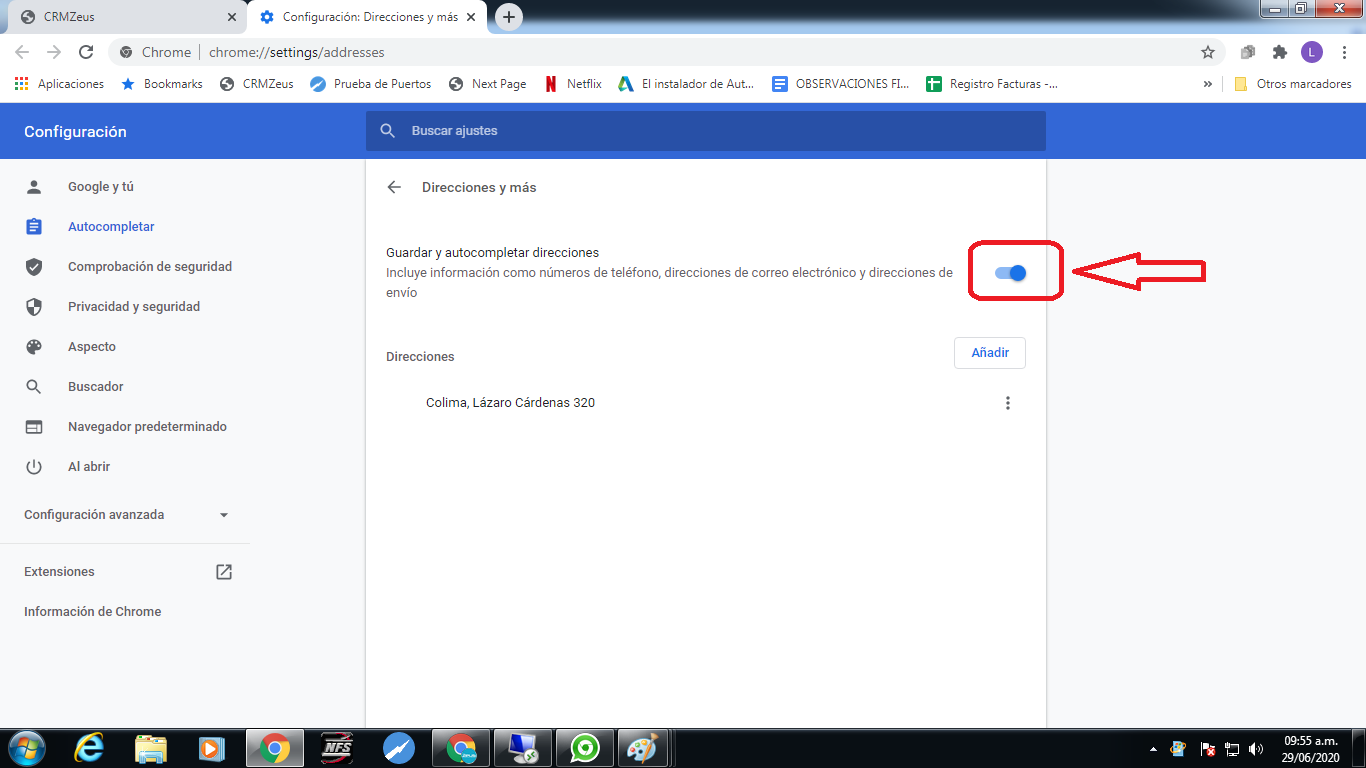Open the Chrome three-dot menu
The width and height of the screenshot is (1366, 768).
click(x=1344, y=52)
